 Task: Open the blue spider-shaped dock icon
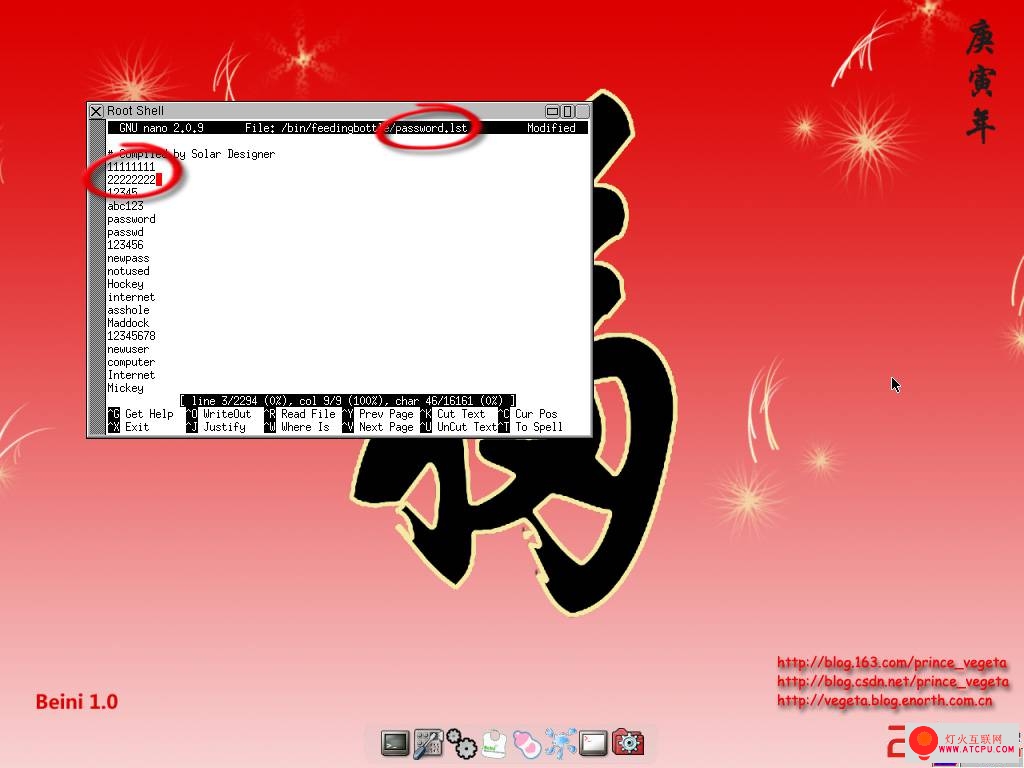[560, 744]
